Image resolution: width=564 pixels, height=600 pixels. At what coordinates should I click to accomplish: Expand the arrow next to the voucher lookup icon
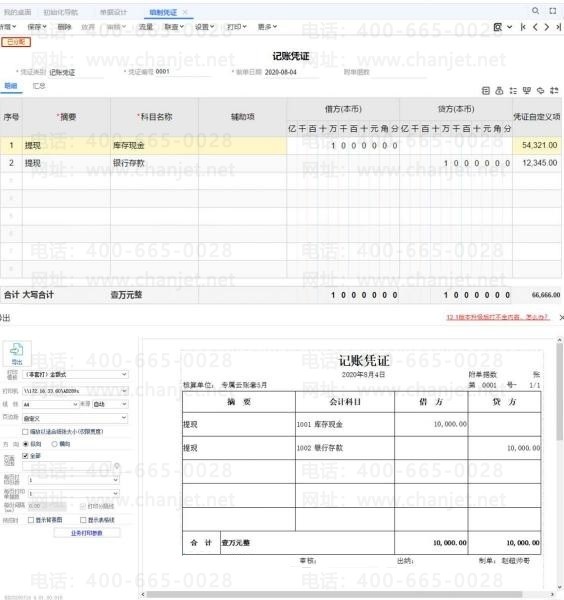pyautogui.click(x=509, y=27)
